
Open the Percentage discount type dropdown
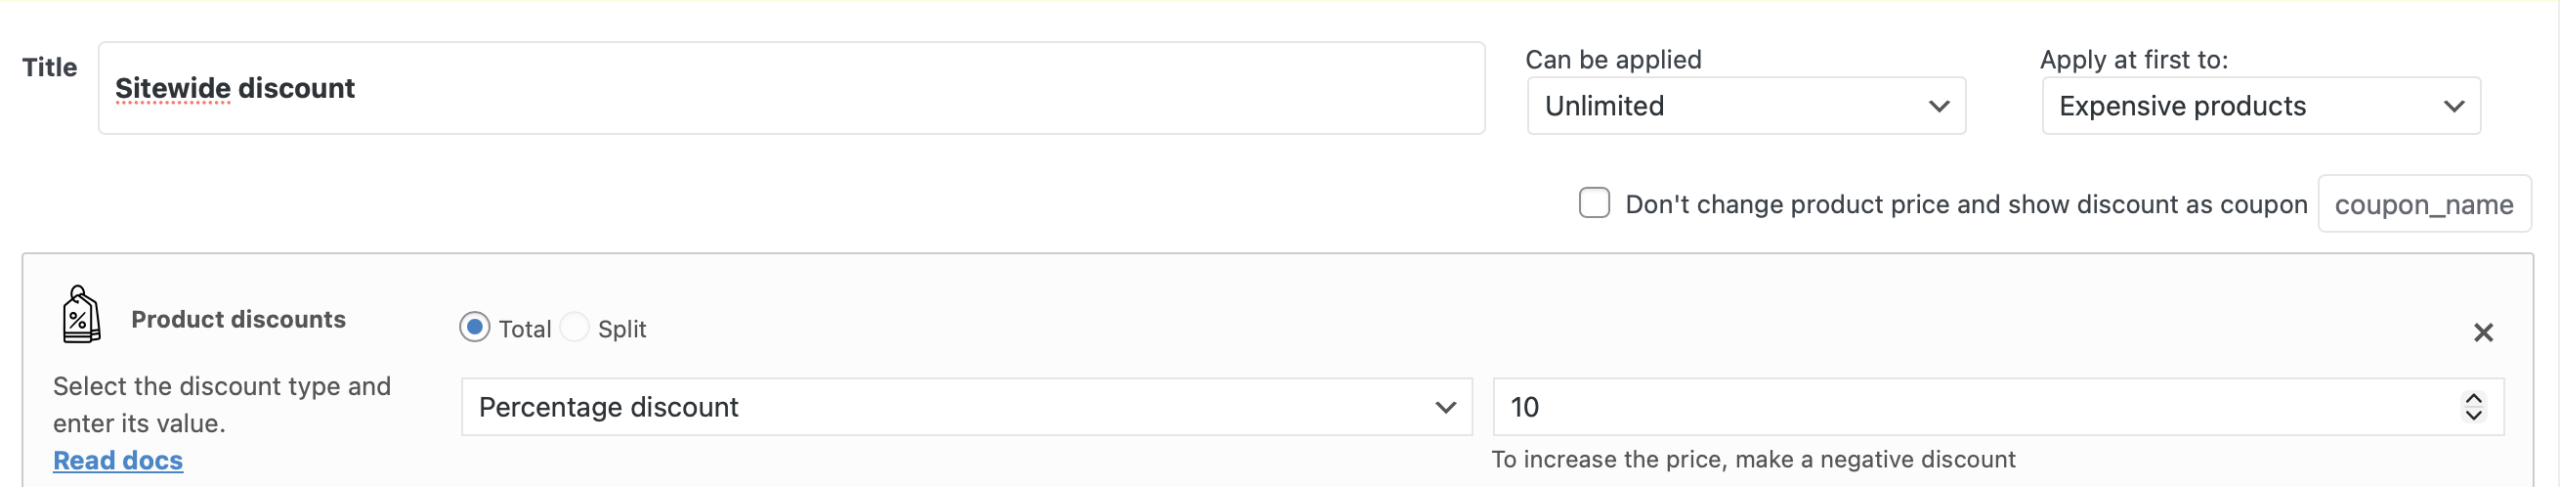966,407
